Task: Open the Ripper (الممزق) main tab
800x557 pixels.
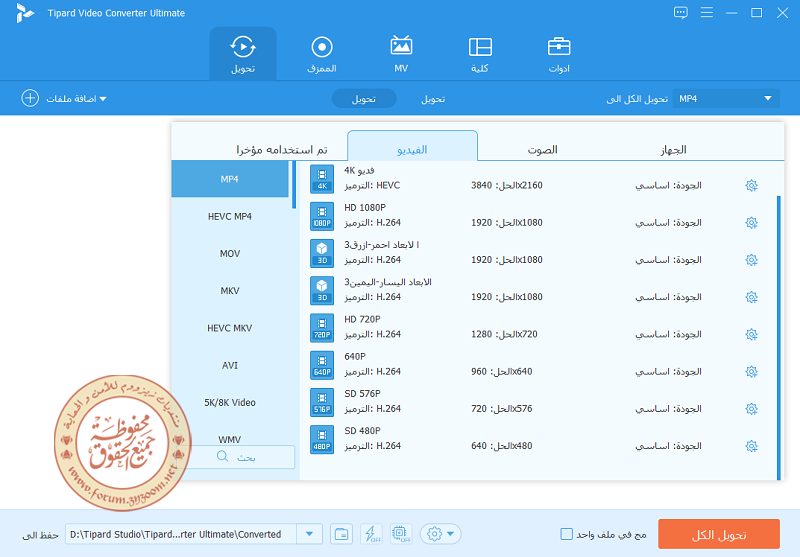Action: pyautogui.click(x=322, y=54)
